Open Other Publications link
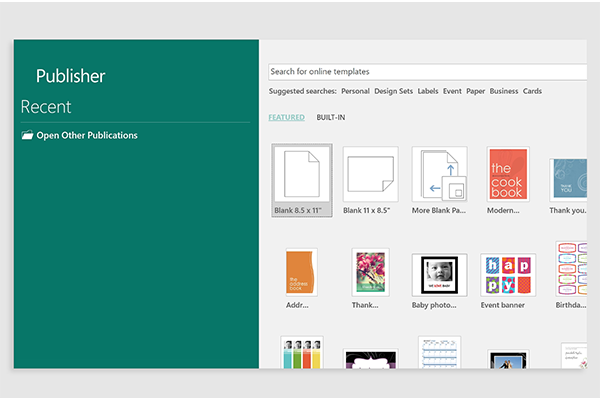The width and height of the screenshot is (600, 400). (87, 136)
